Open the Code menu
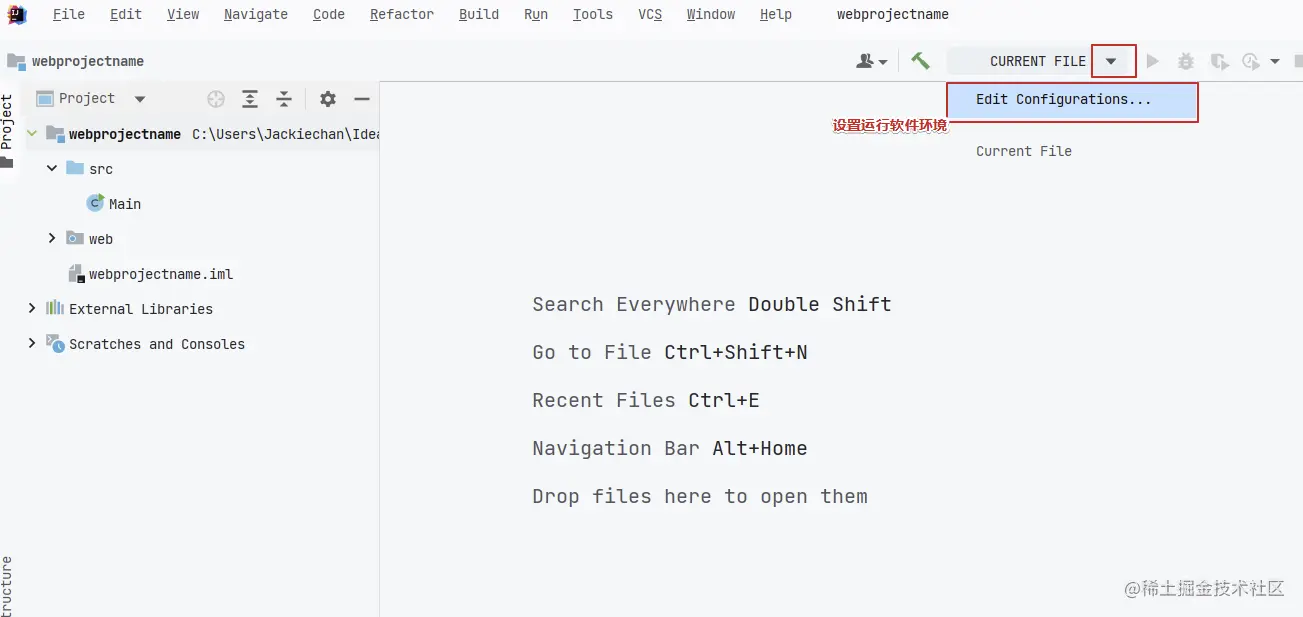The width and height of the screenshot is (1303, 617). click(x=329, y=14)
